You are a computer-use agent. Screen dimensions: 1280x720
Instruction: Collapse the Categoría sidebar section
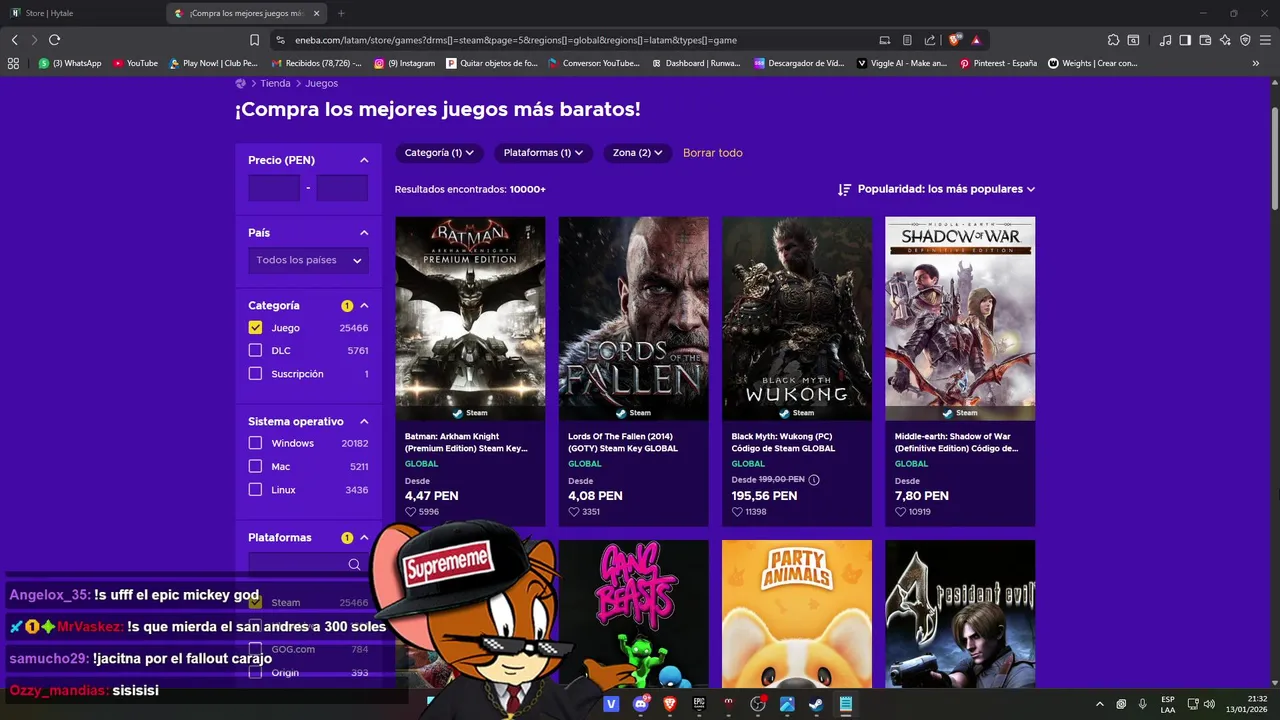click(364, 305)
